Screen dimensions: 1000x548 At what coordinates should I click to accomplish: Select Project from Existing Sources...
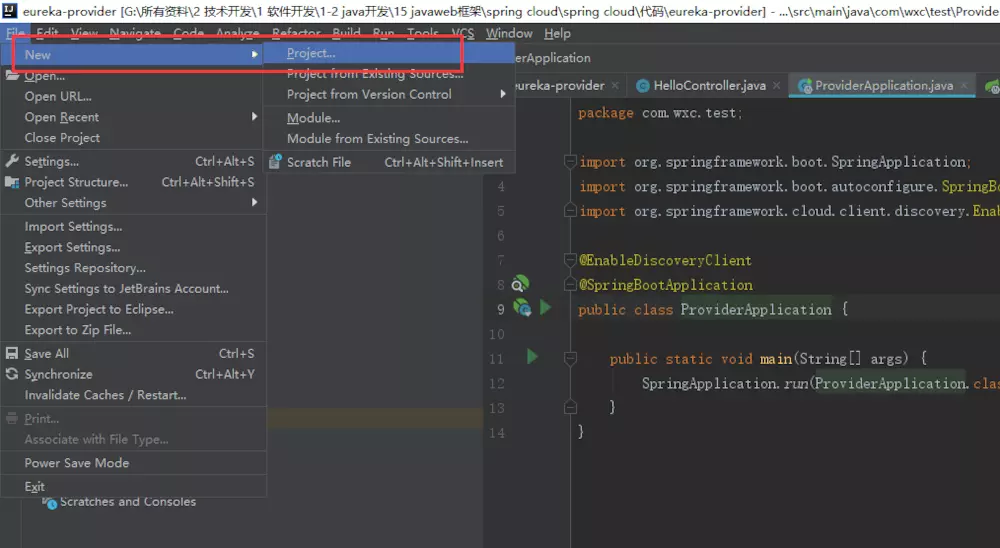point(389,74)
